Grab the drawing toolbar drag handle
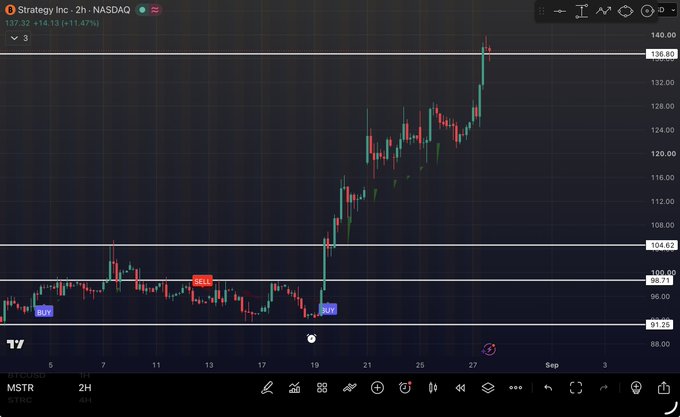 tap(542, 11)
